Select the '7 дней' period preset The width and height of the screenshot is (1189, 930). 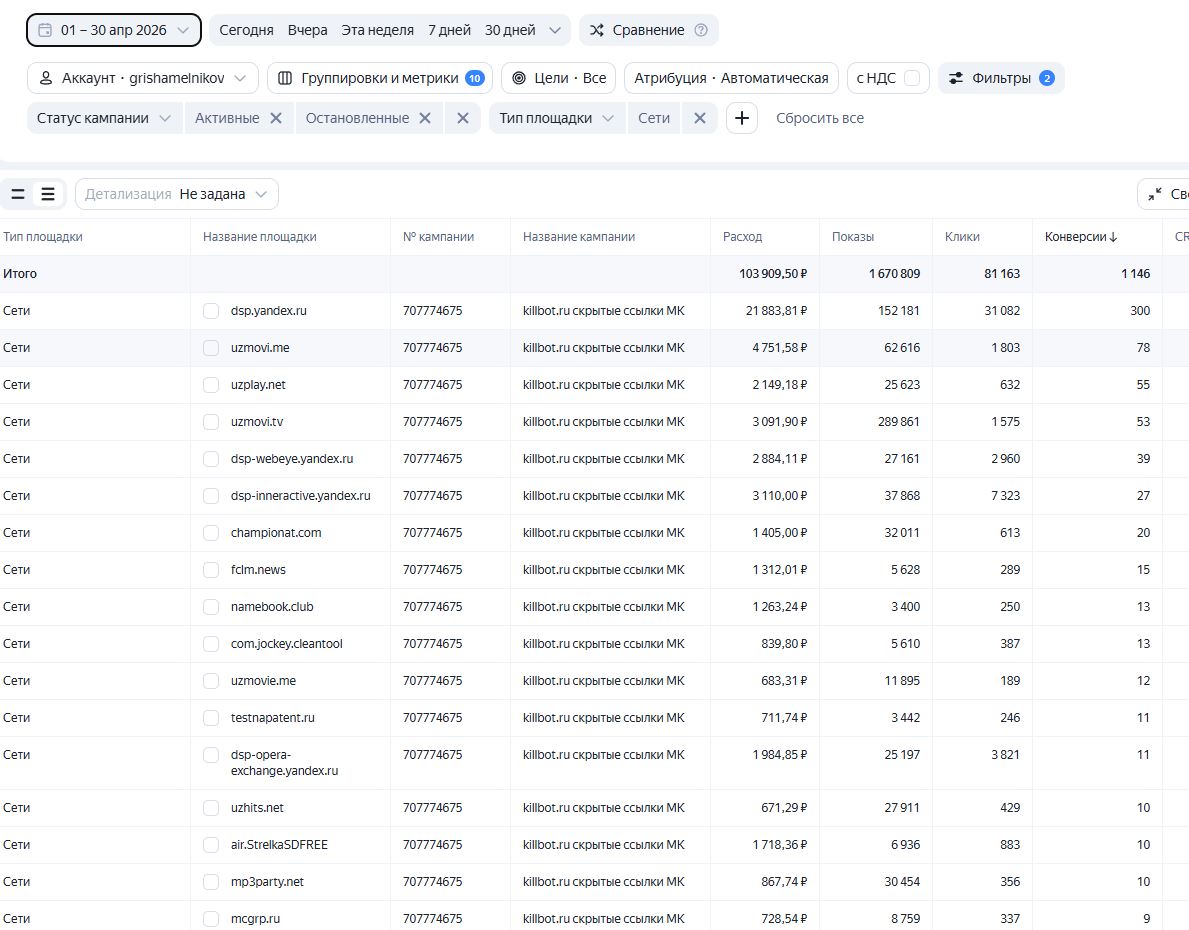click(x=450, y=30)
